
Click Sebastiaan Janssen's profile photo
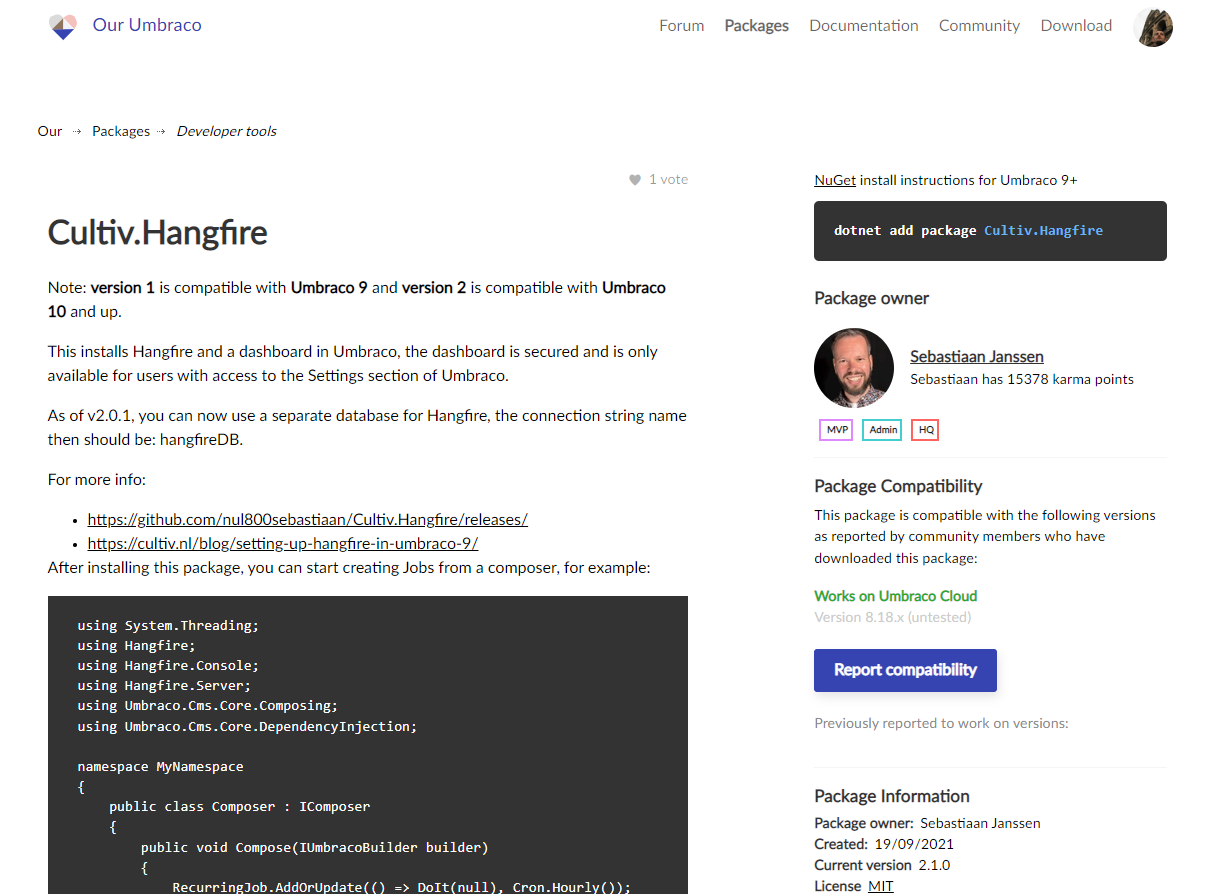pos(854,367)
